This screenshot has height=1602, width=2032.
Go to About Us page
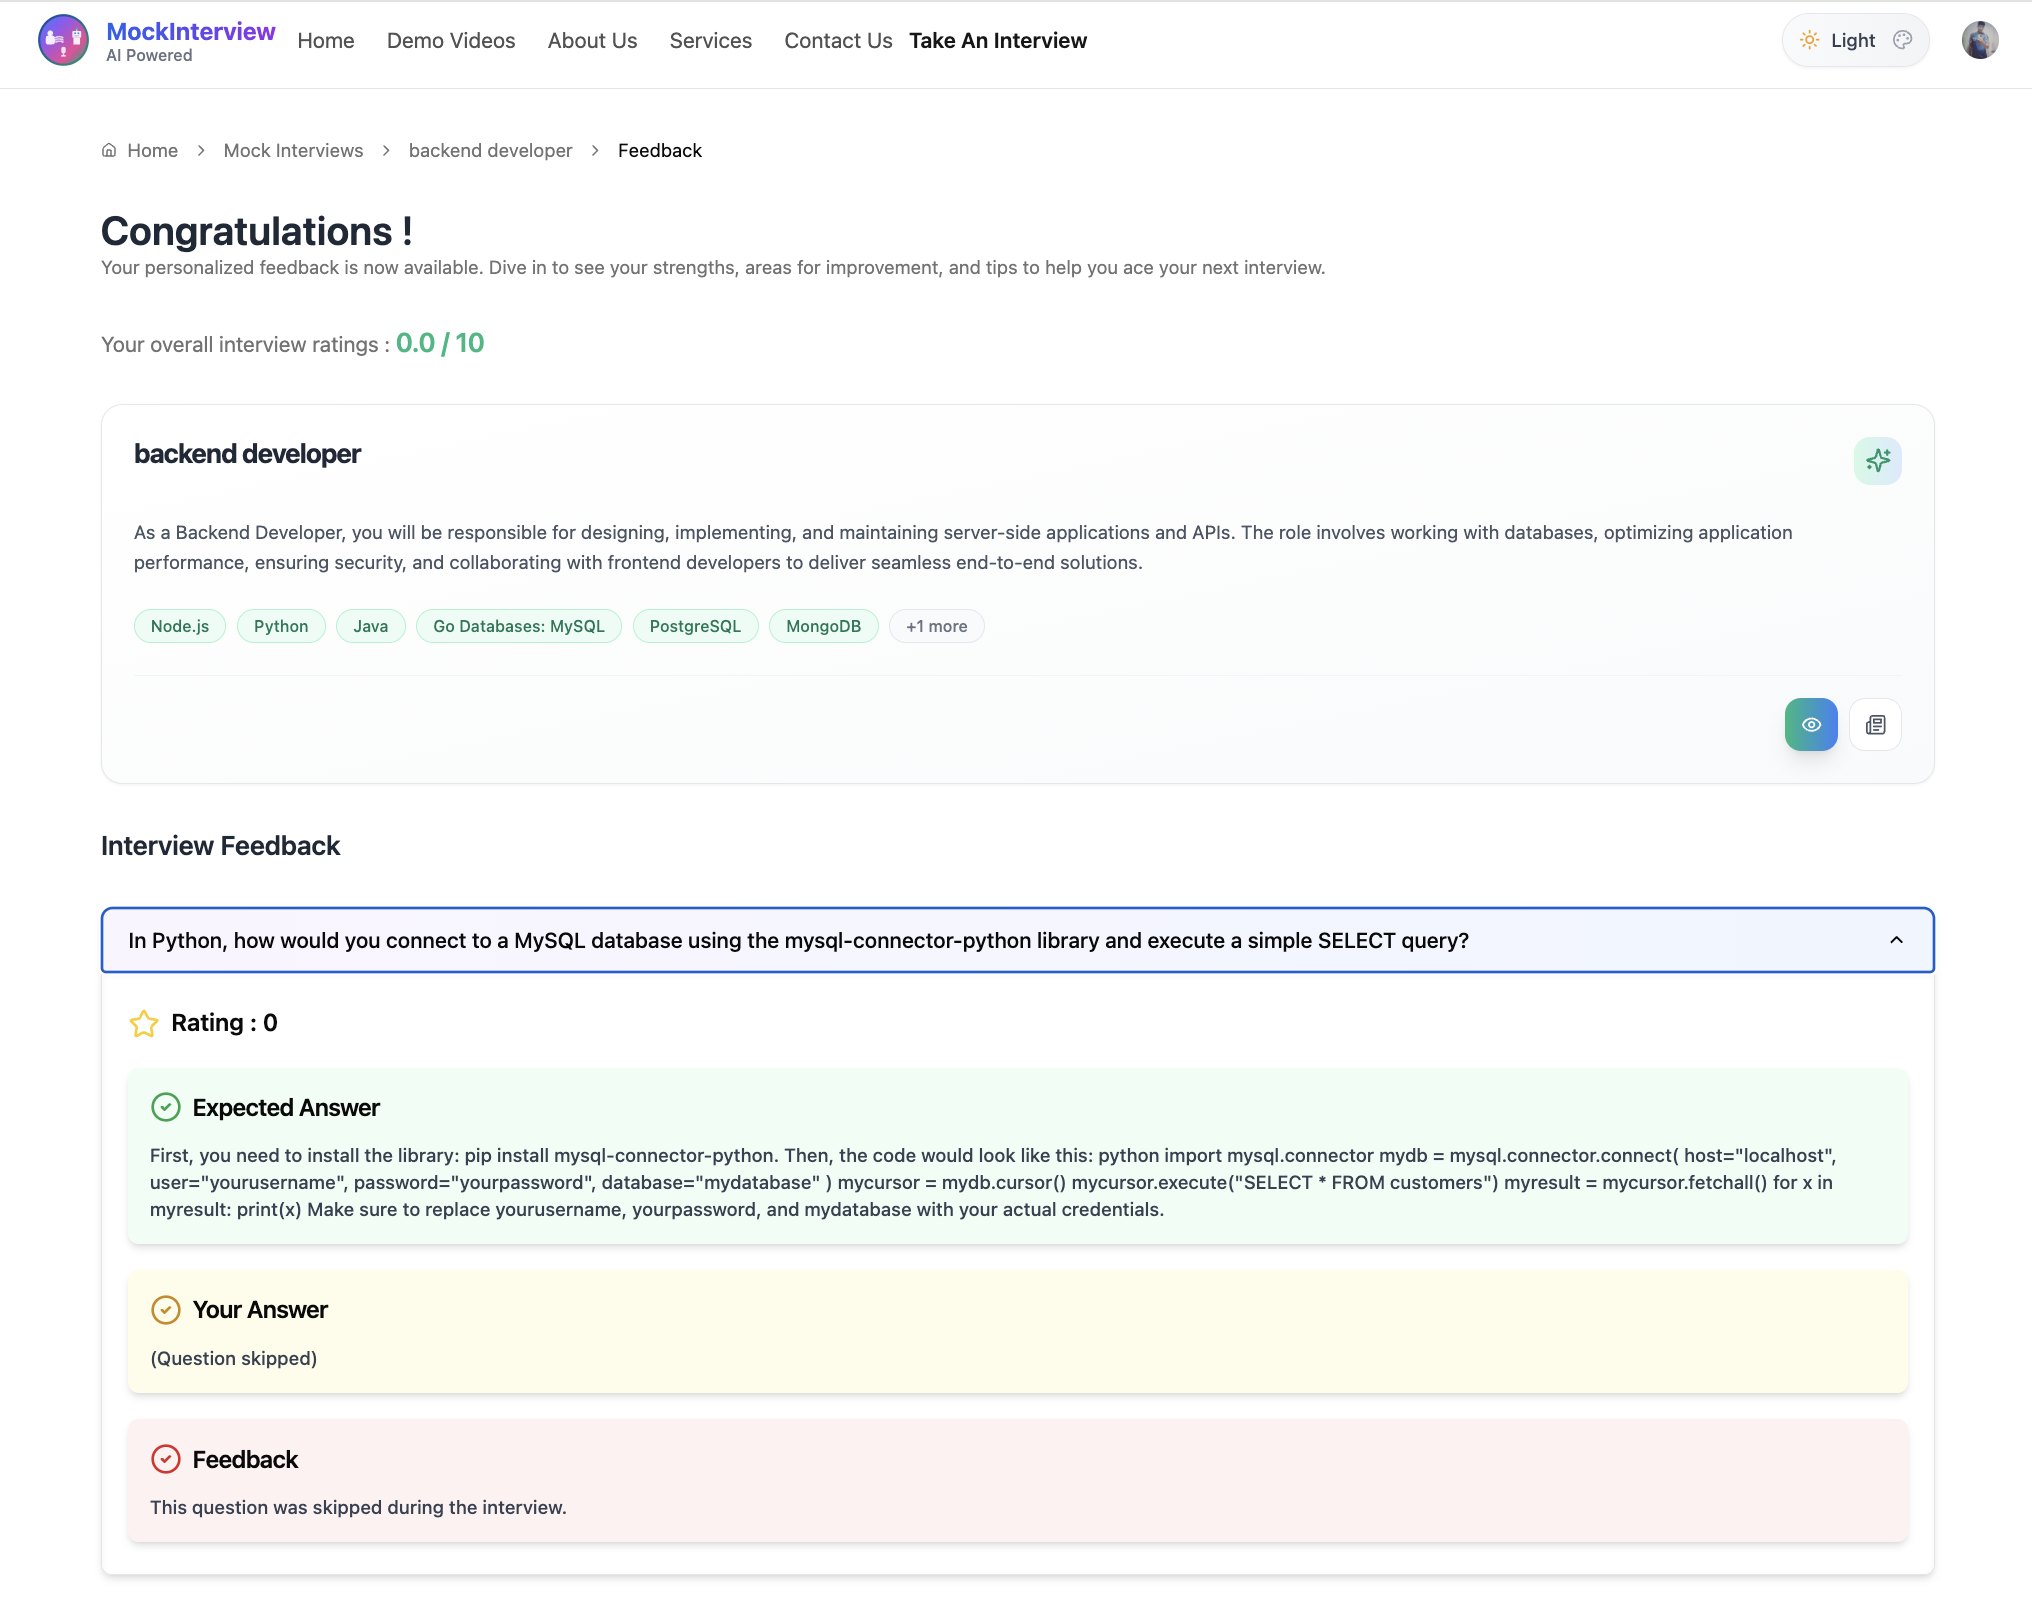tap(592, 40)
